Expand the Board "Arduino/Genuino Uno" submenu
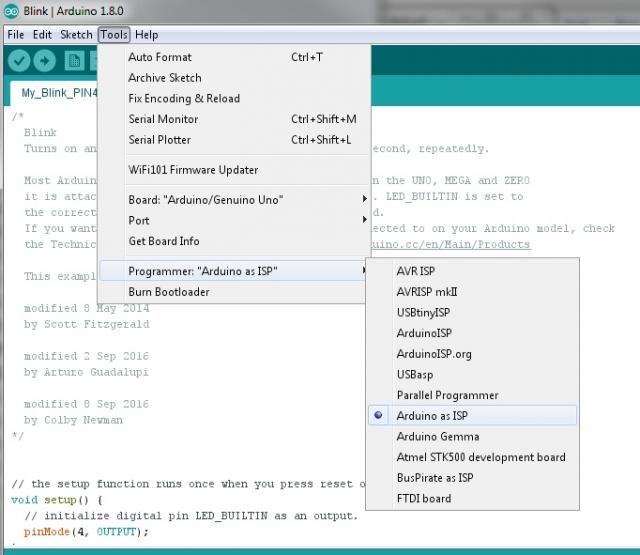 [x=235, y=200]
